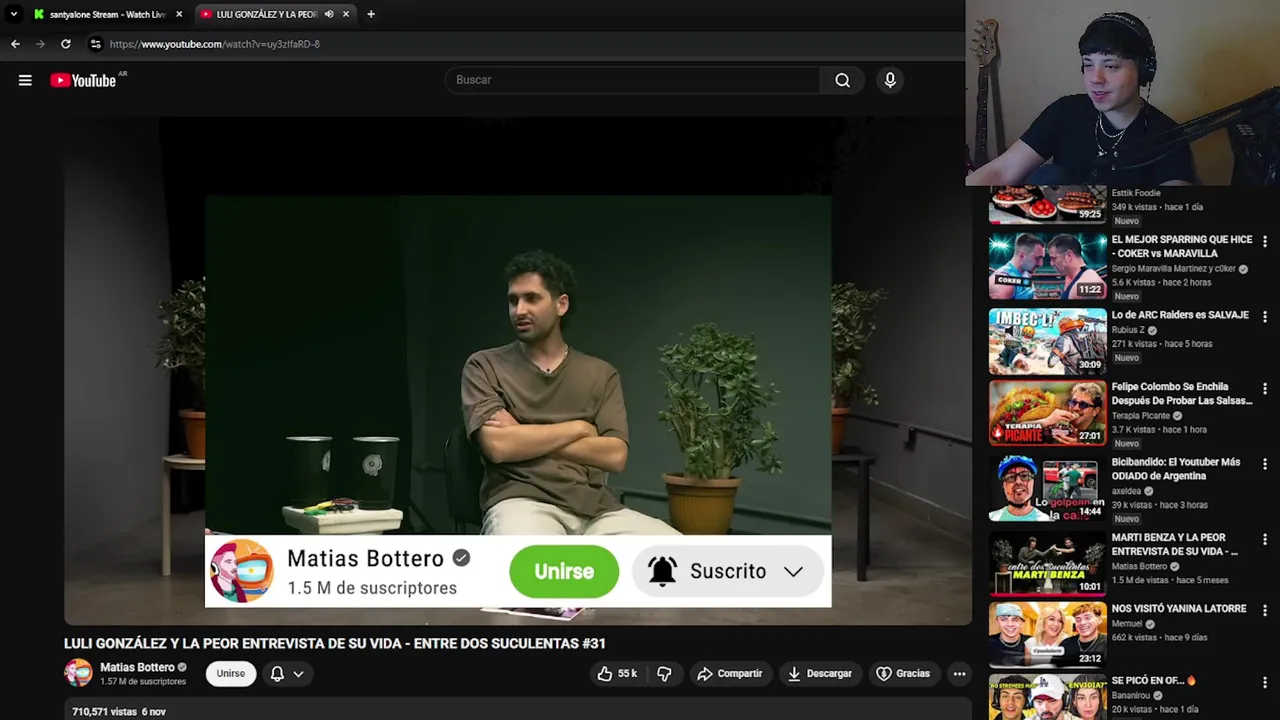The image size is (1280, 720).
Task: Open options for Bicibandido video
Action: [x=1265, y=465]
